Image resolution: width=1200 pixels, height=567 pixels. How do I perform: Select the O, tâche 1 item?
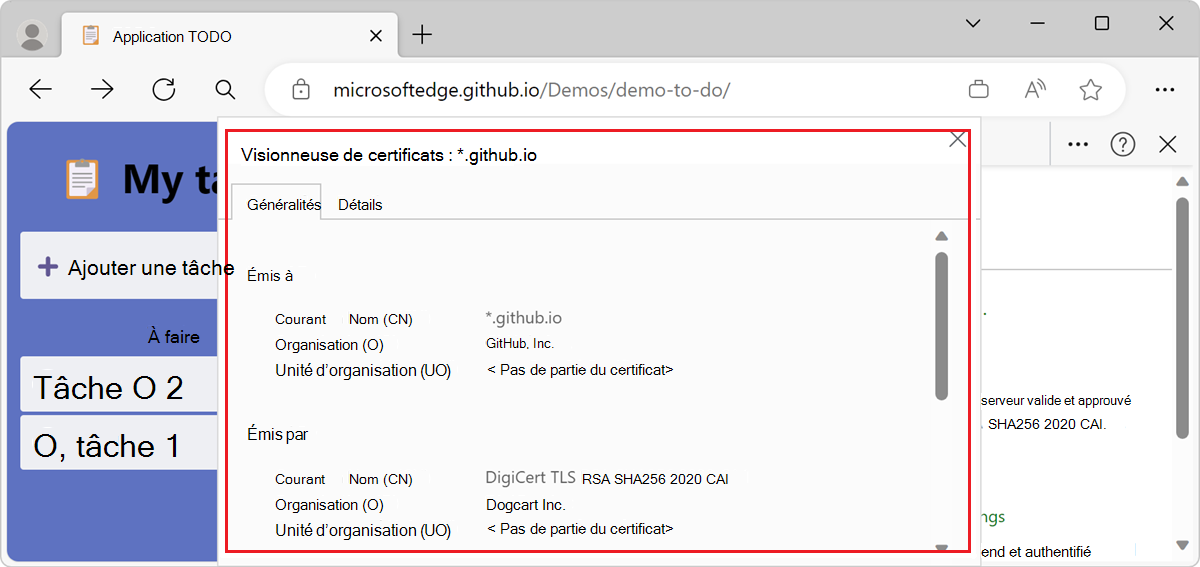(119, 444)
